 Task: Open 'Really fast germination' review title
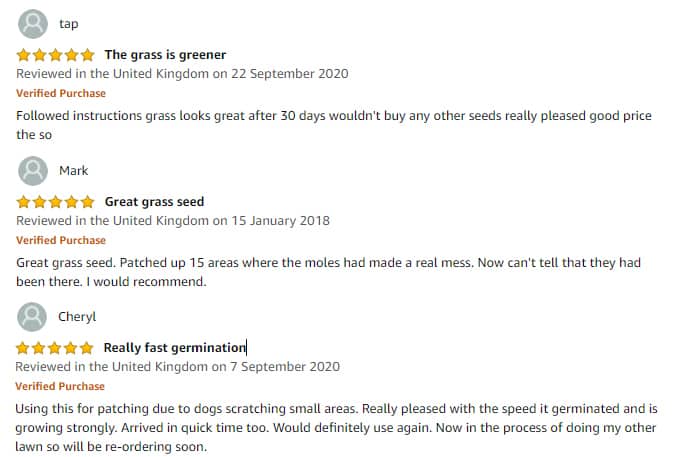[x=175, y=348]
